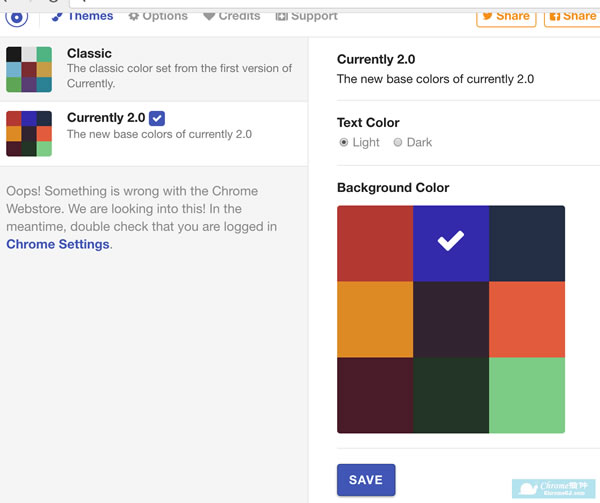Open the Chrome Settings link
Image resolution: width=600 pixels, height=503 pixels.
(x=58, y=244)
